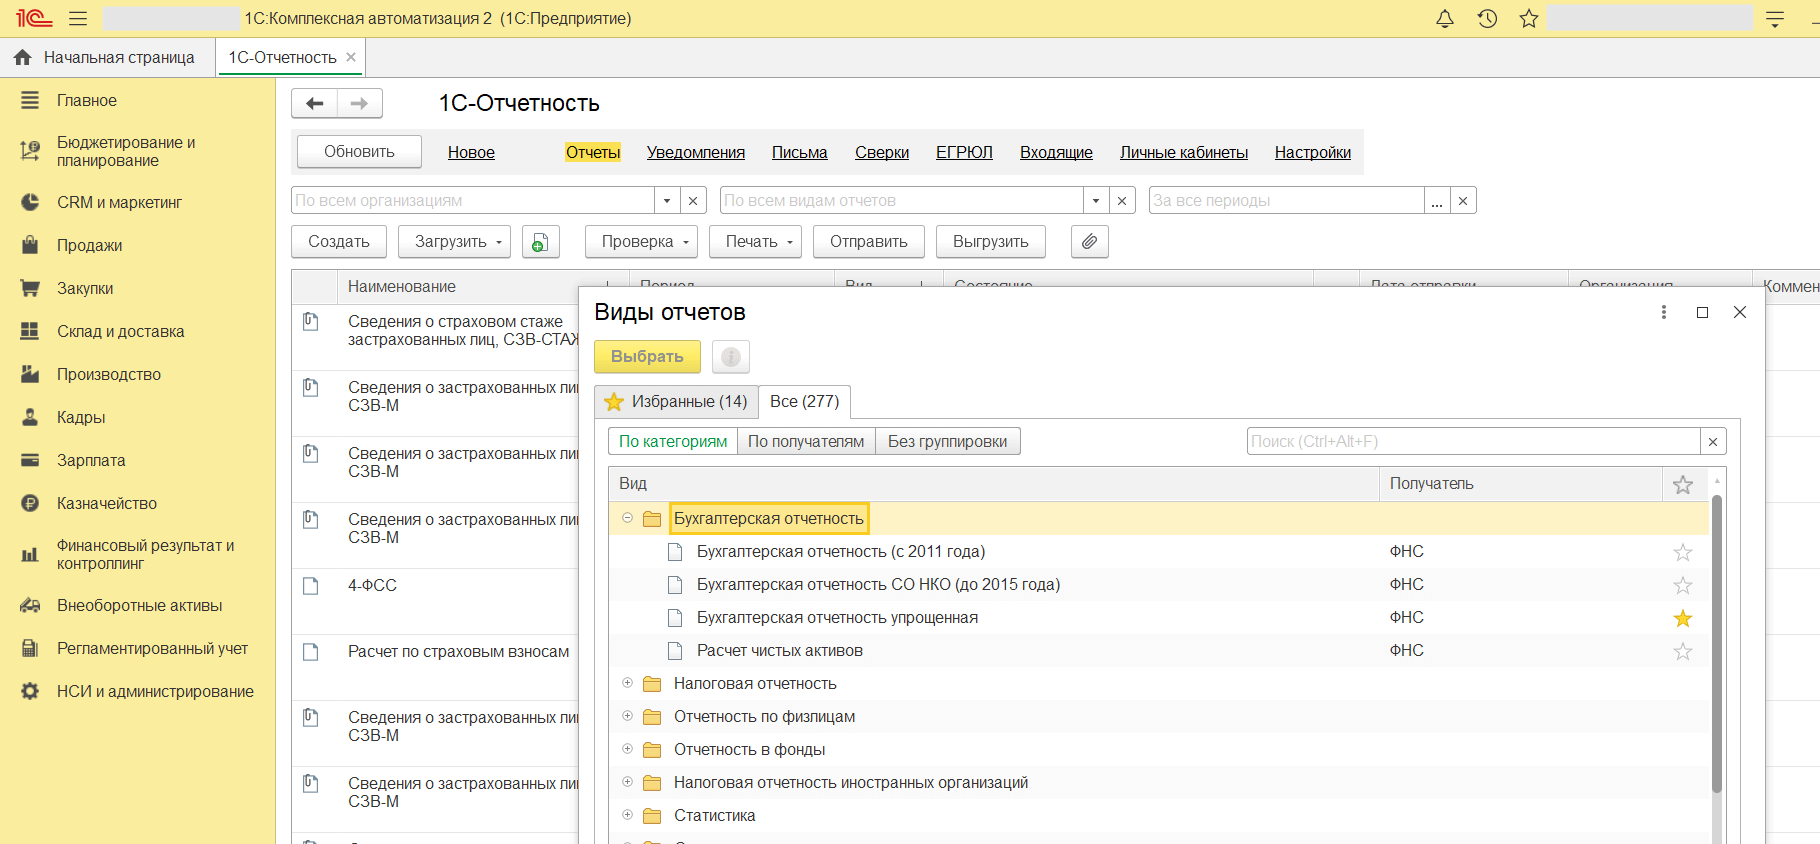Image resolution: width=1820 pixels, height=844 pixels.
Task: Select По категориям grouping
Action: click(673, 441)
